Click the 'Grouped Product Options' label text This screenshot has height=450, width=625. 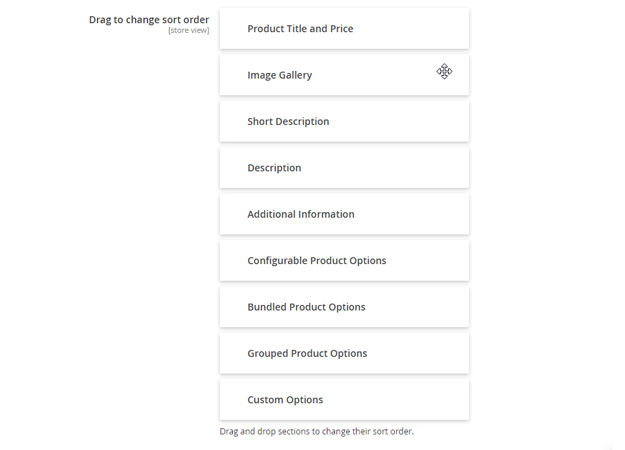coord(307,353)
